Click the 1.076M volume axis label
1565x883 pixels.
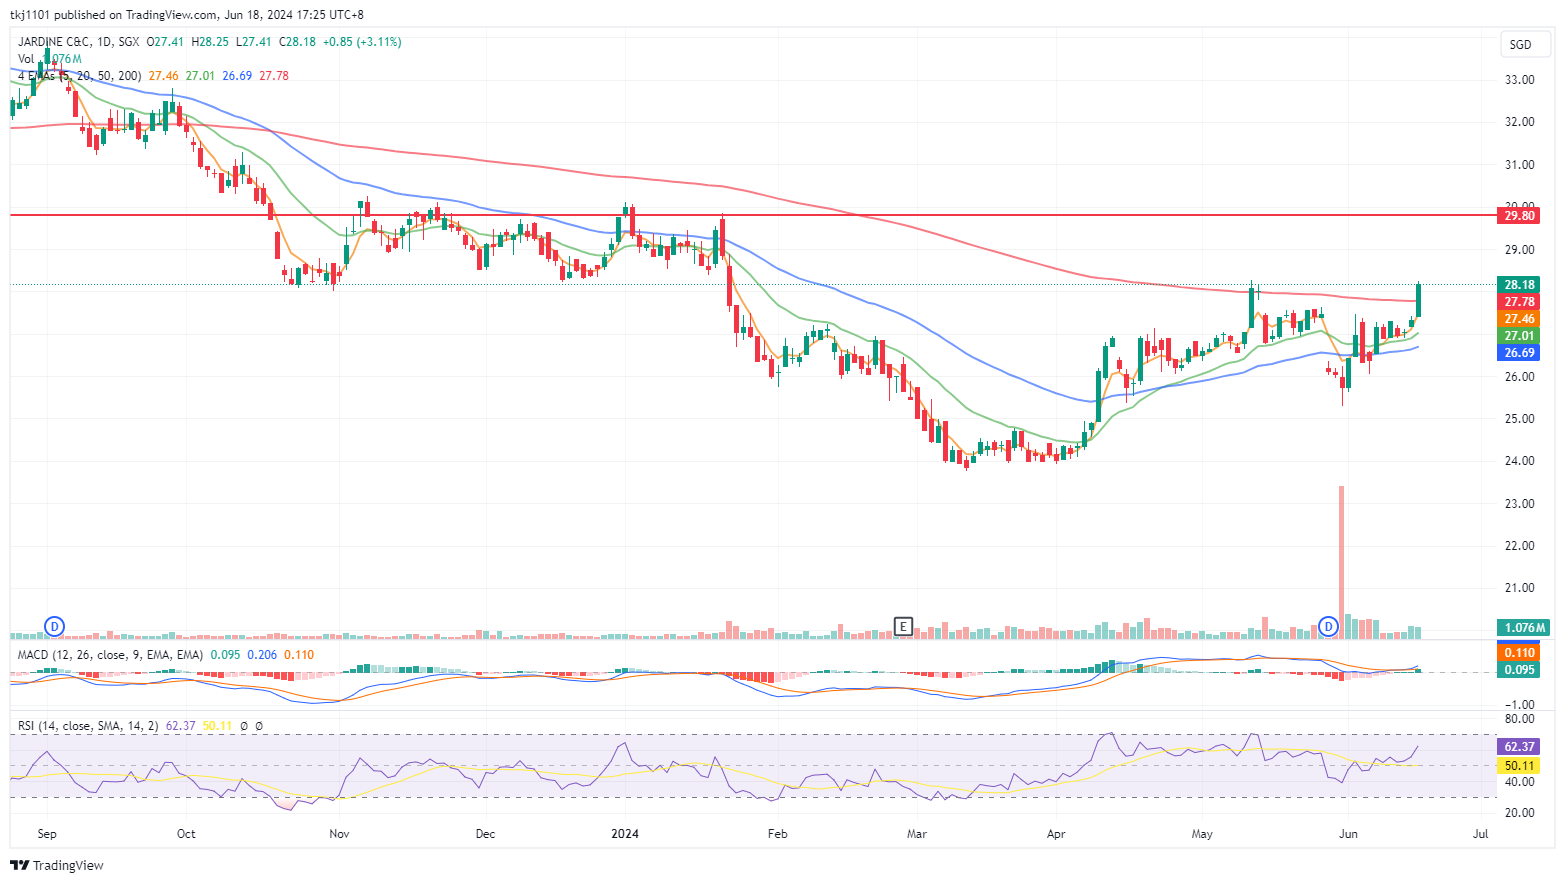point(1524,628)
